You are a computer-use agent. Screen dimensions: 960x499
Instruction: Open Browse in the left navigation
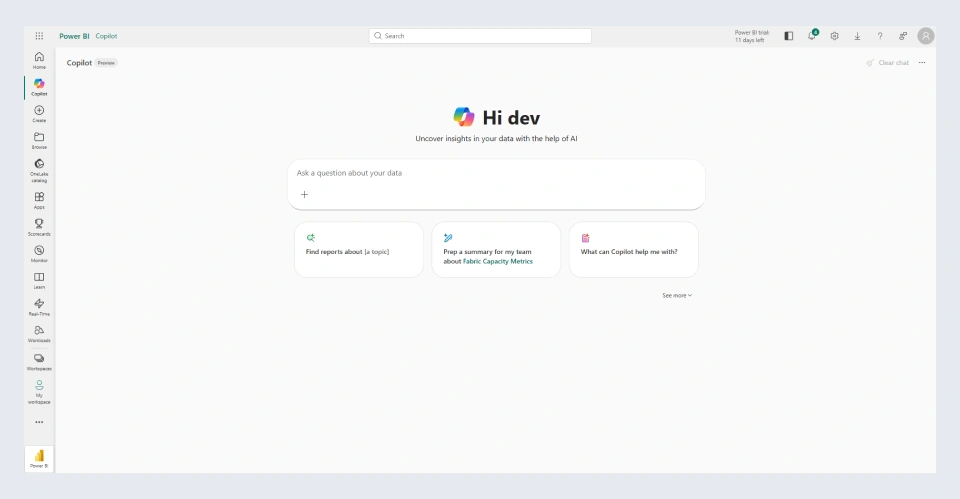39,139
